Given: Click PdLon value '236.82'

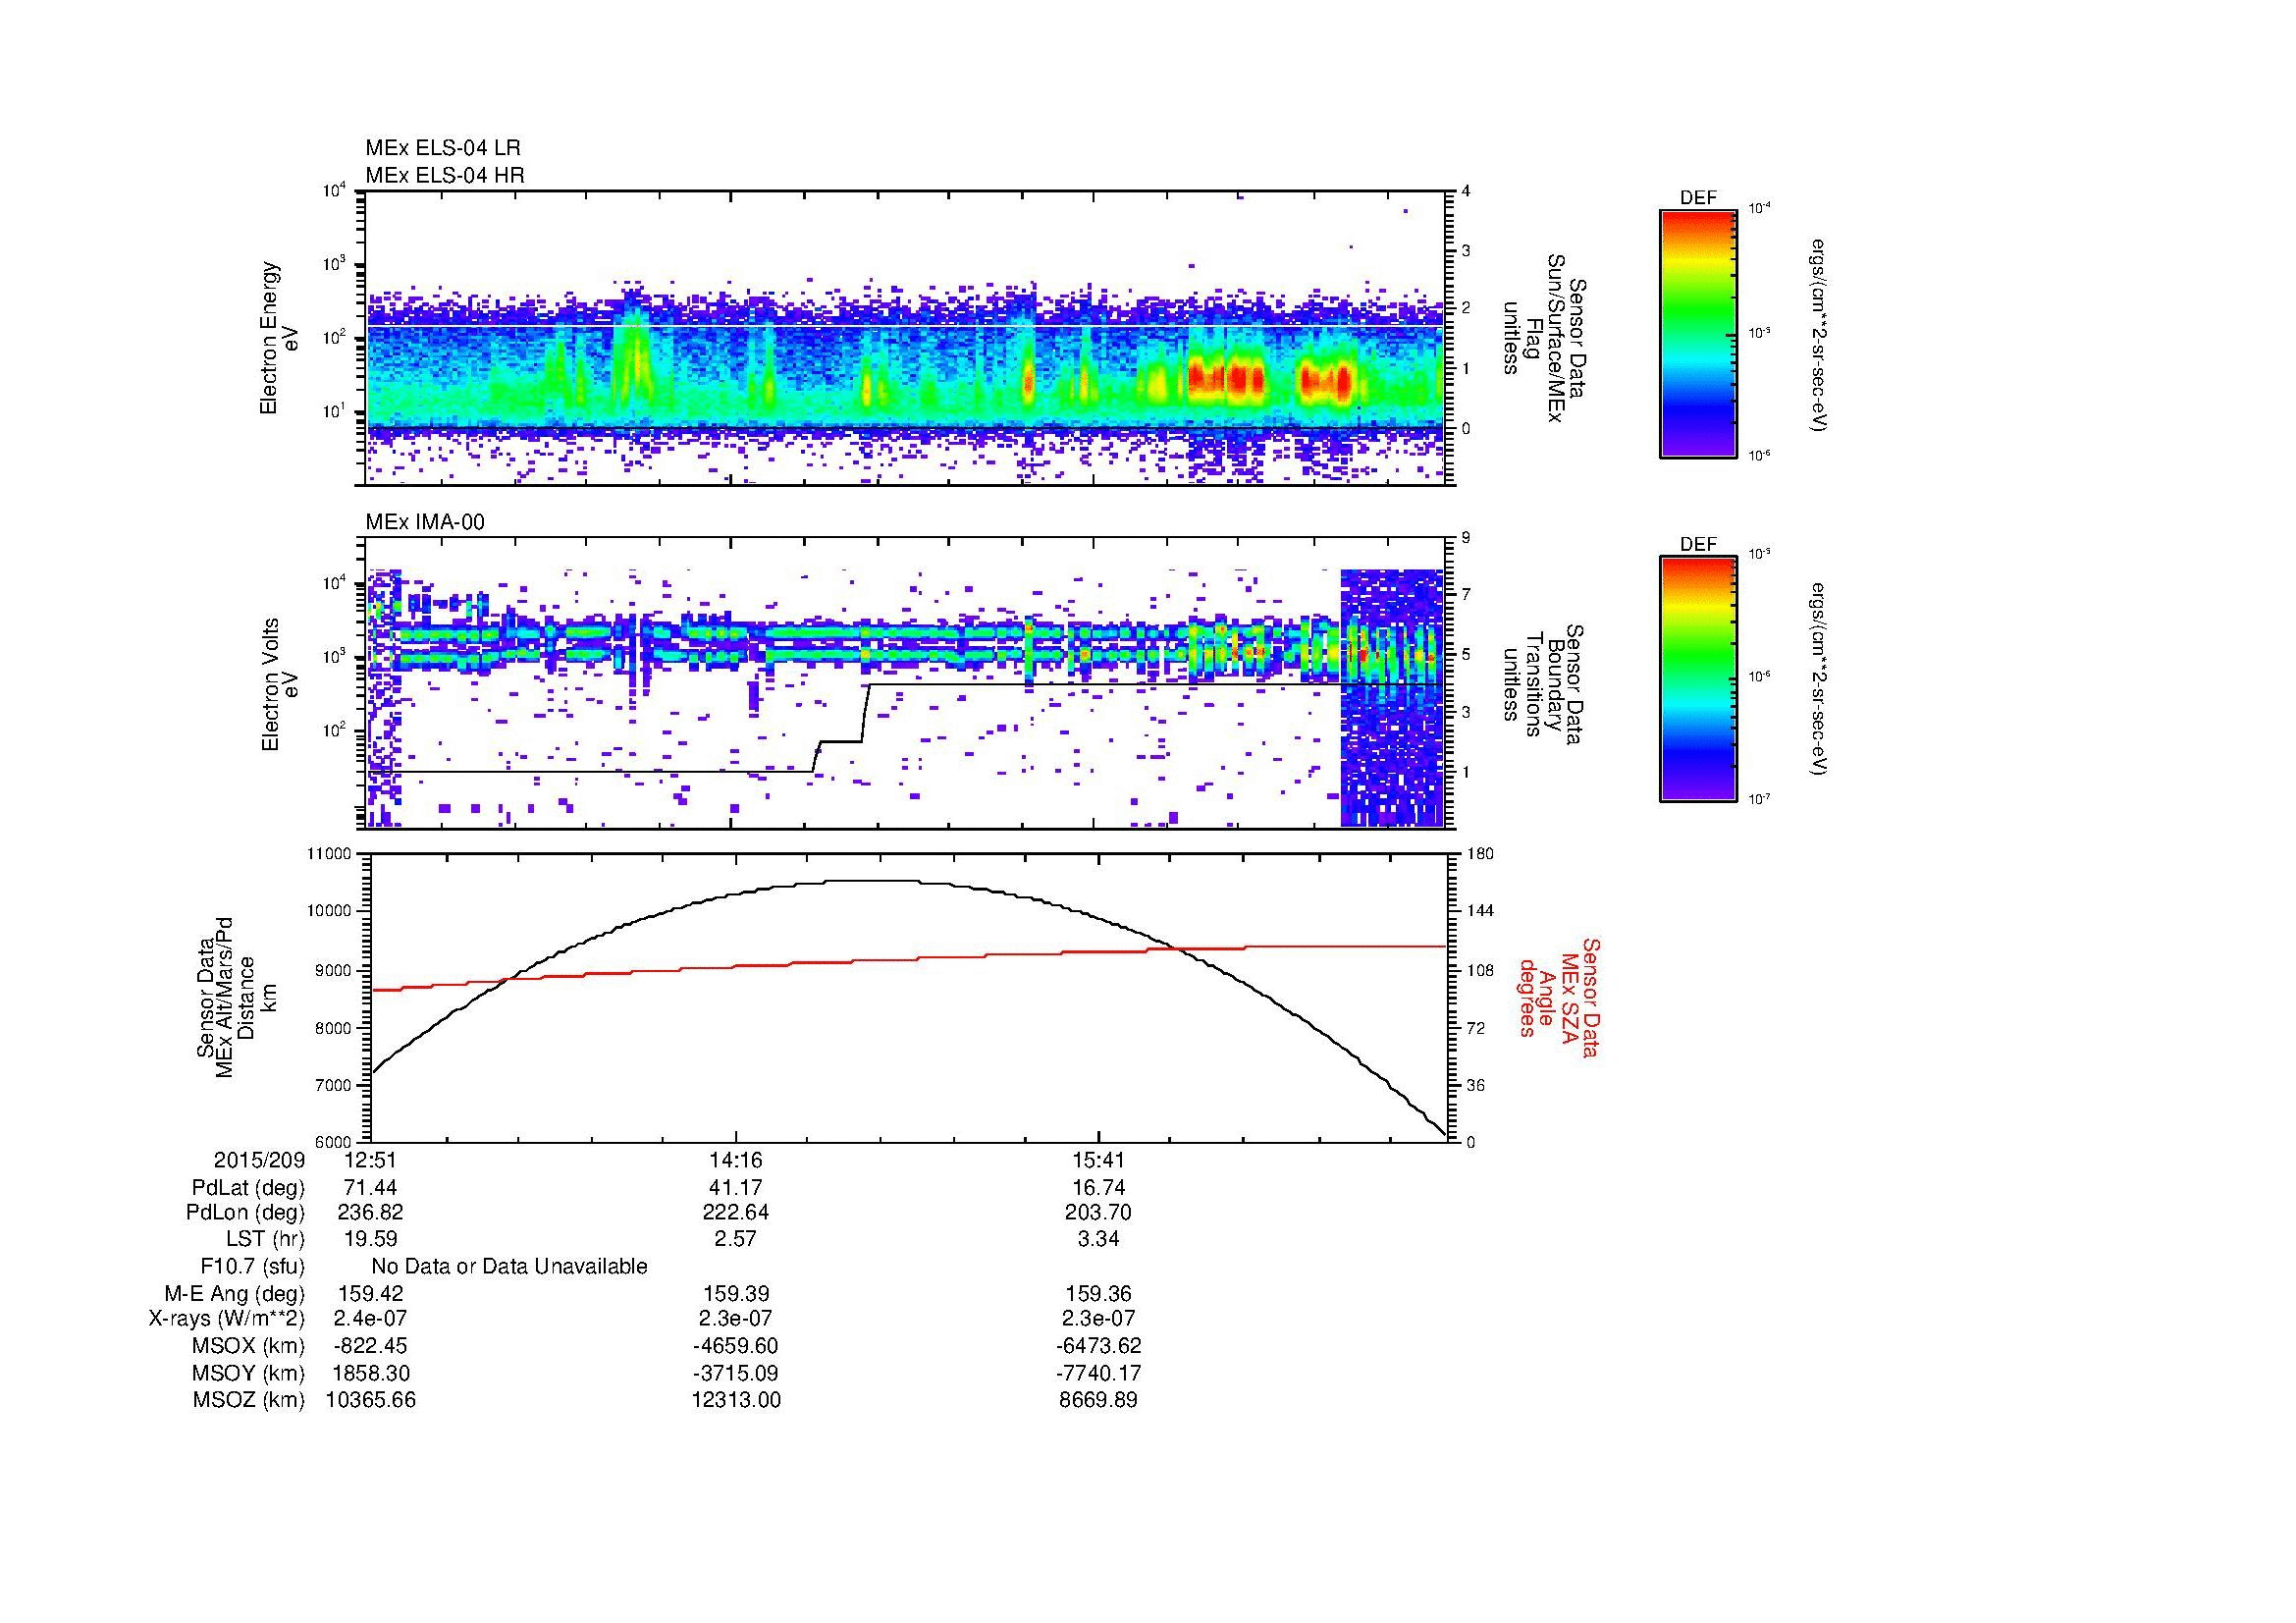Looking at the screenshot, I should [x=370, y=1213].
